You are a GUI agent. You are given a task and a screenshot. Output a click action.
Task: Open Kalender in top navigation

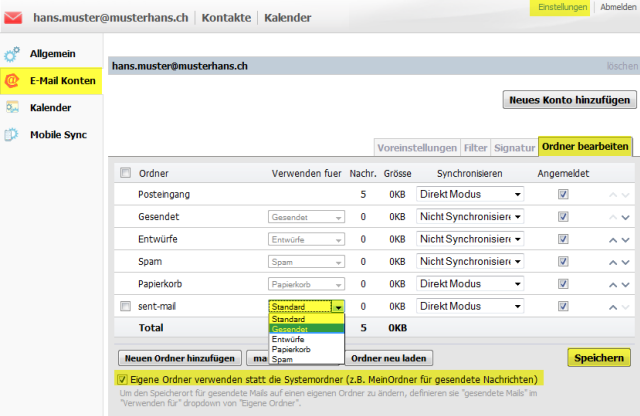(x=287, y=18)
